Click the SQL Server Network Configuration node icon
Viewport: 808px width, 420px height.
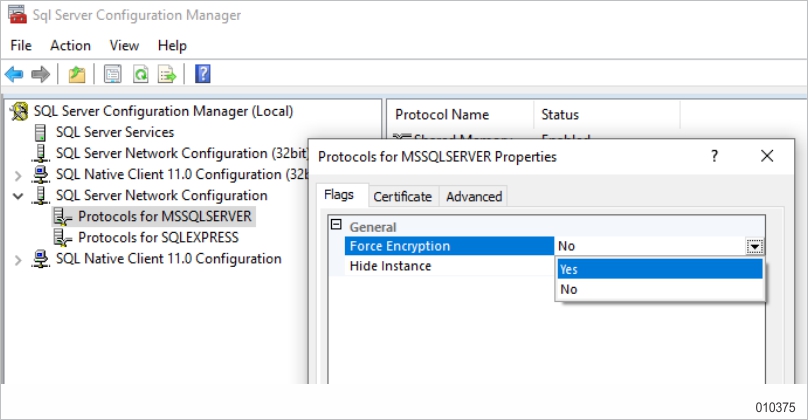click(40, 196)
